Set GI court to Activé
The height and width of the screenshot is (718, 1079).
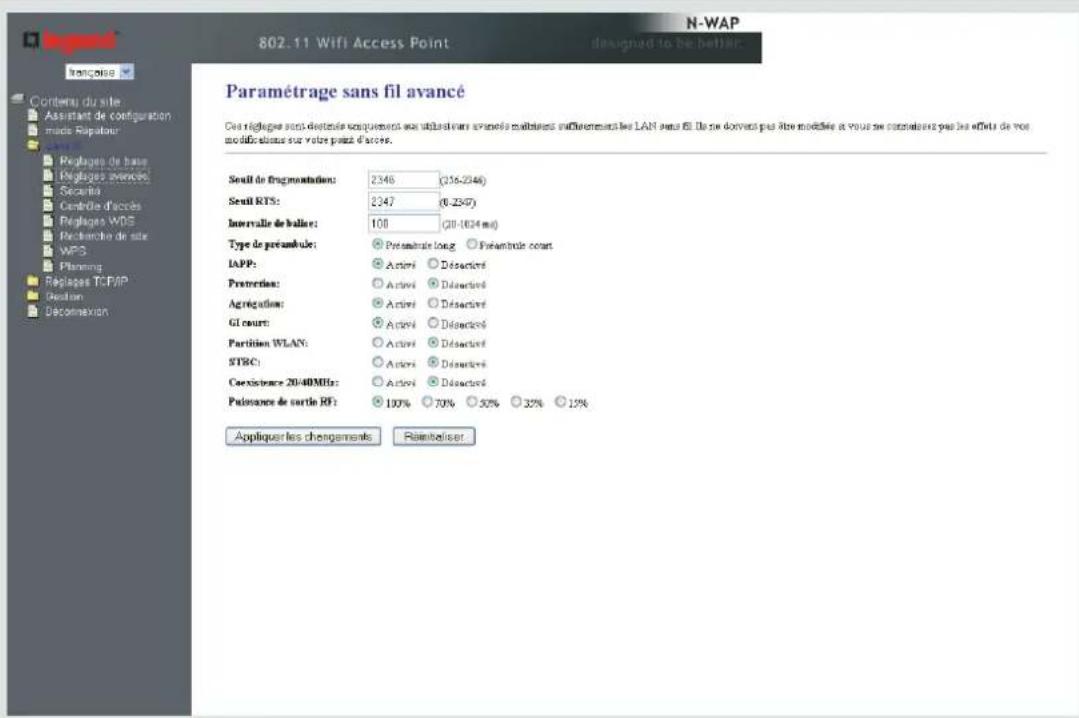click(377, 322)
